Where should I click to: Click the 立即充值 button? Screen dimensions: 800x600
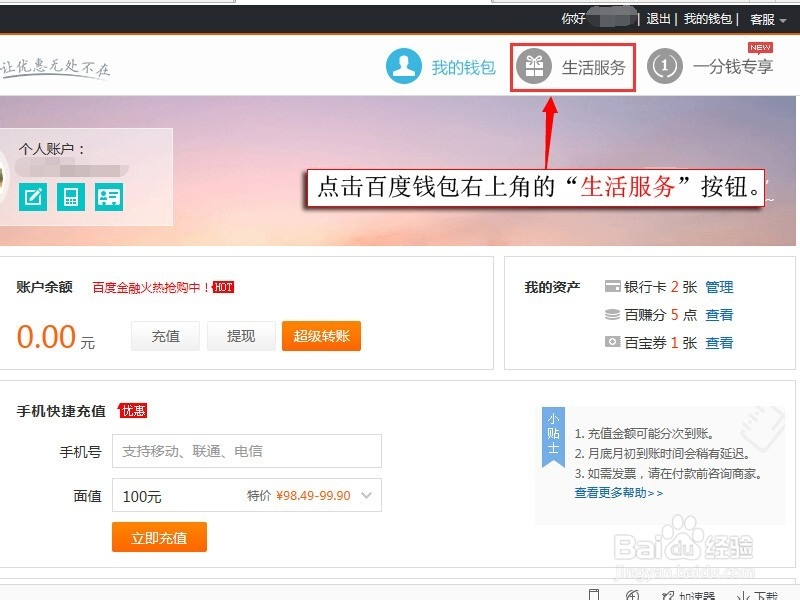click(159, 537)
